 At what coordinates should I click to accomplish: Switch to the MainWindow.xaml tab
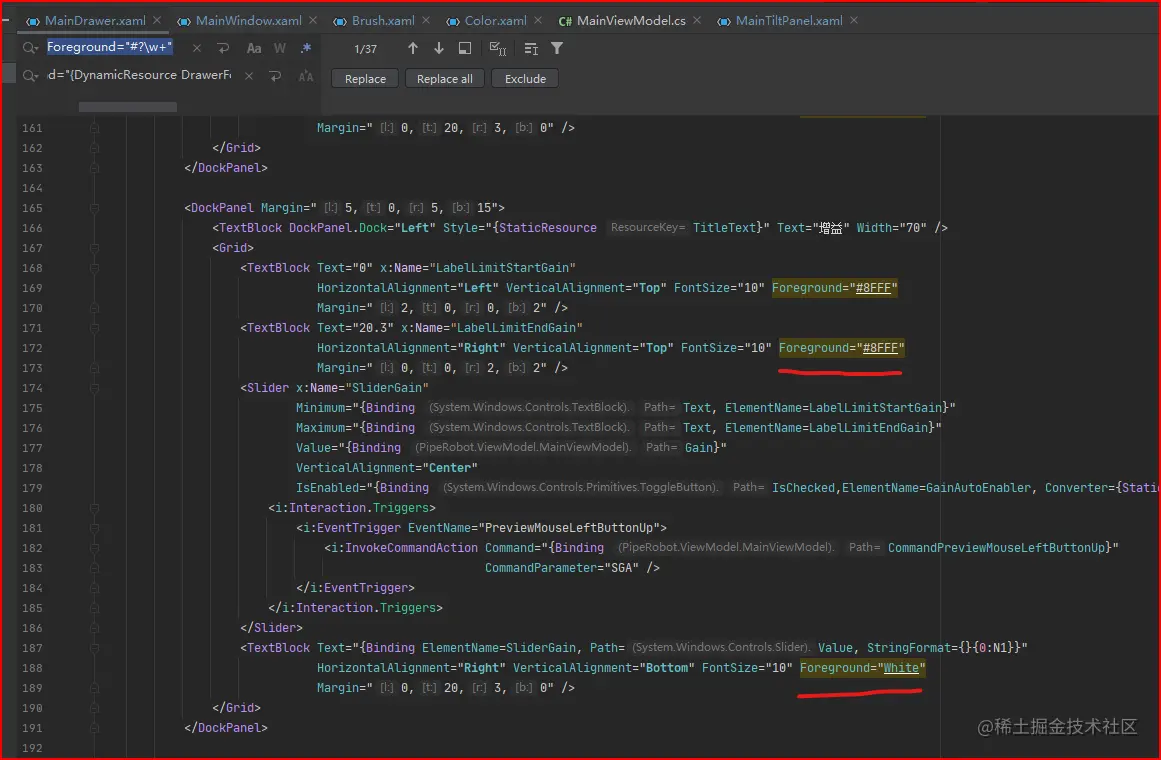pyautogui.click(x=248, y=20)
